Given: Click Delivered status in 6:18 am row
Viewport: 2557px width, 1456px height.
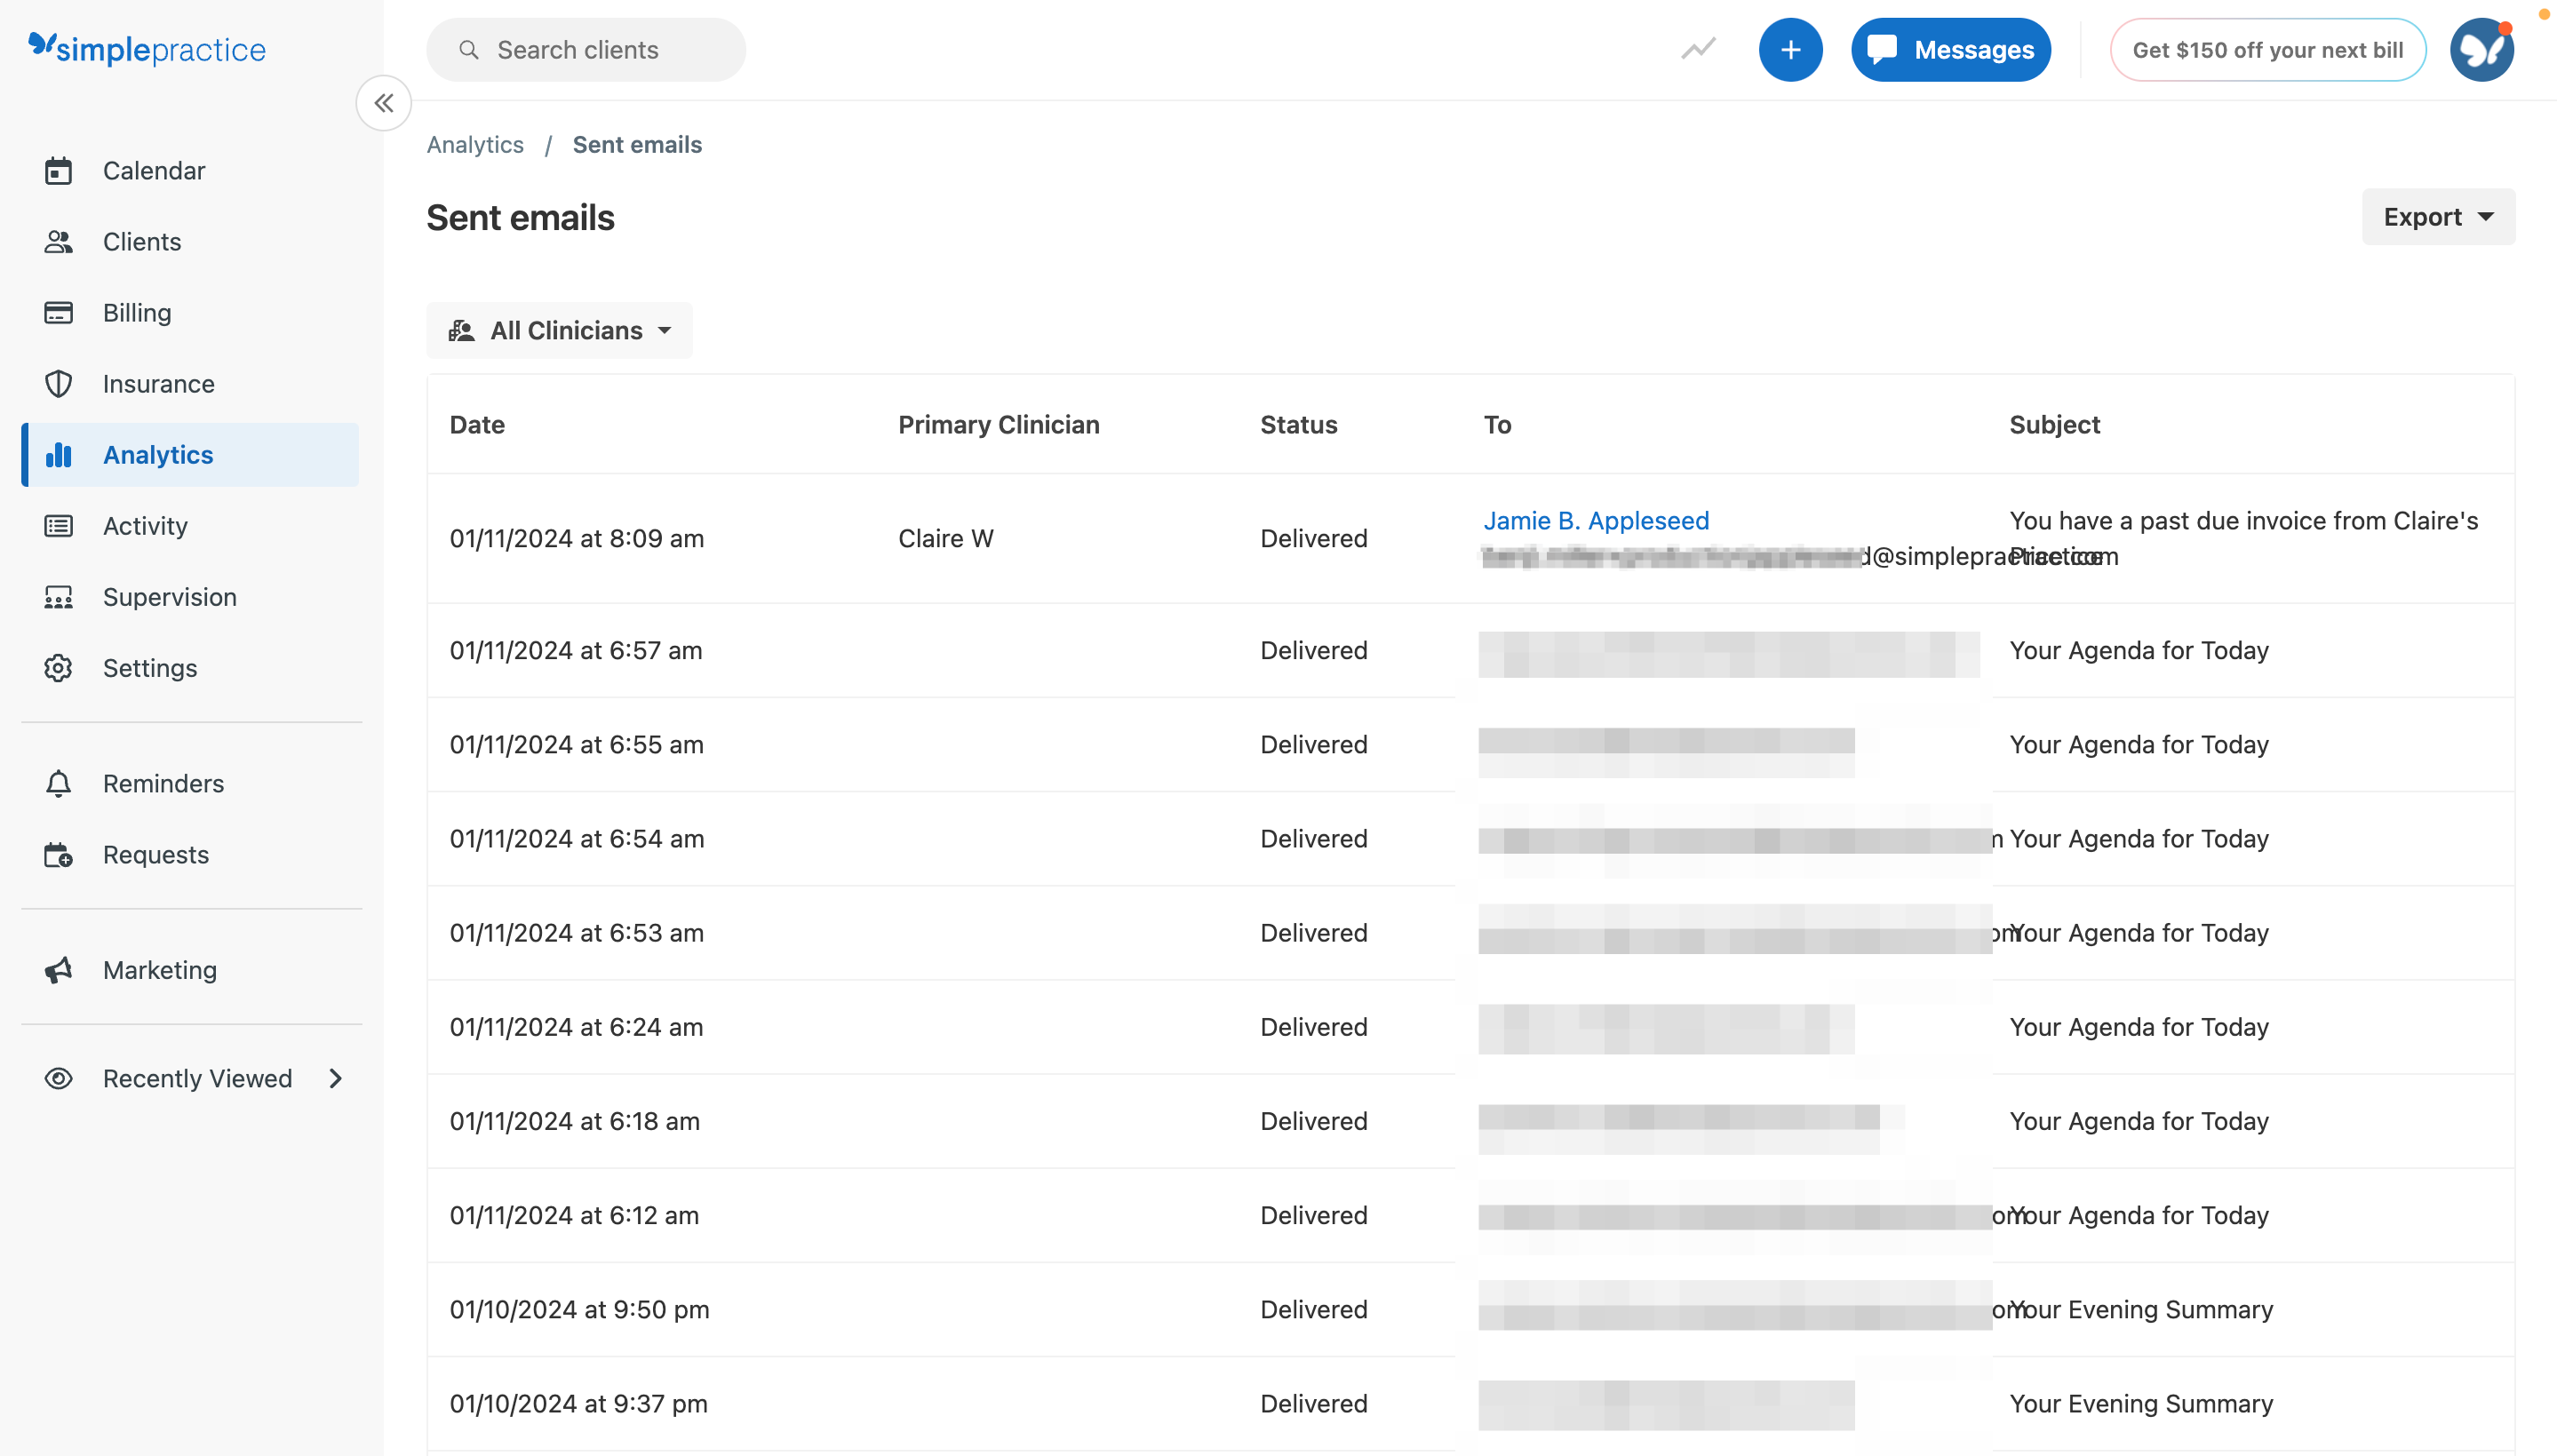Looking at the screenshot, I should (1314, 1121).
